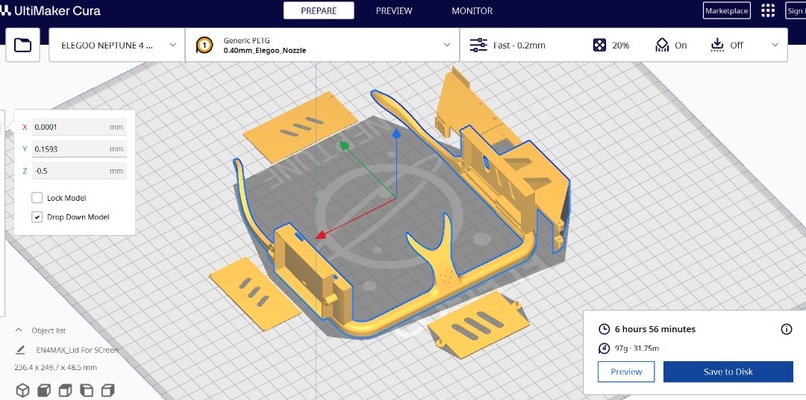Click the print settings sliders icon
The image size is (806, 400).
click(x=478, y=45)
